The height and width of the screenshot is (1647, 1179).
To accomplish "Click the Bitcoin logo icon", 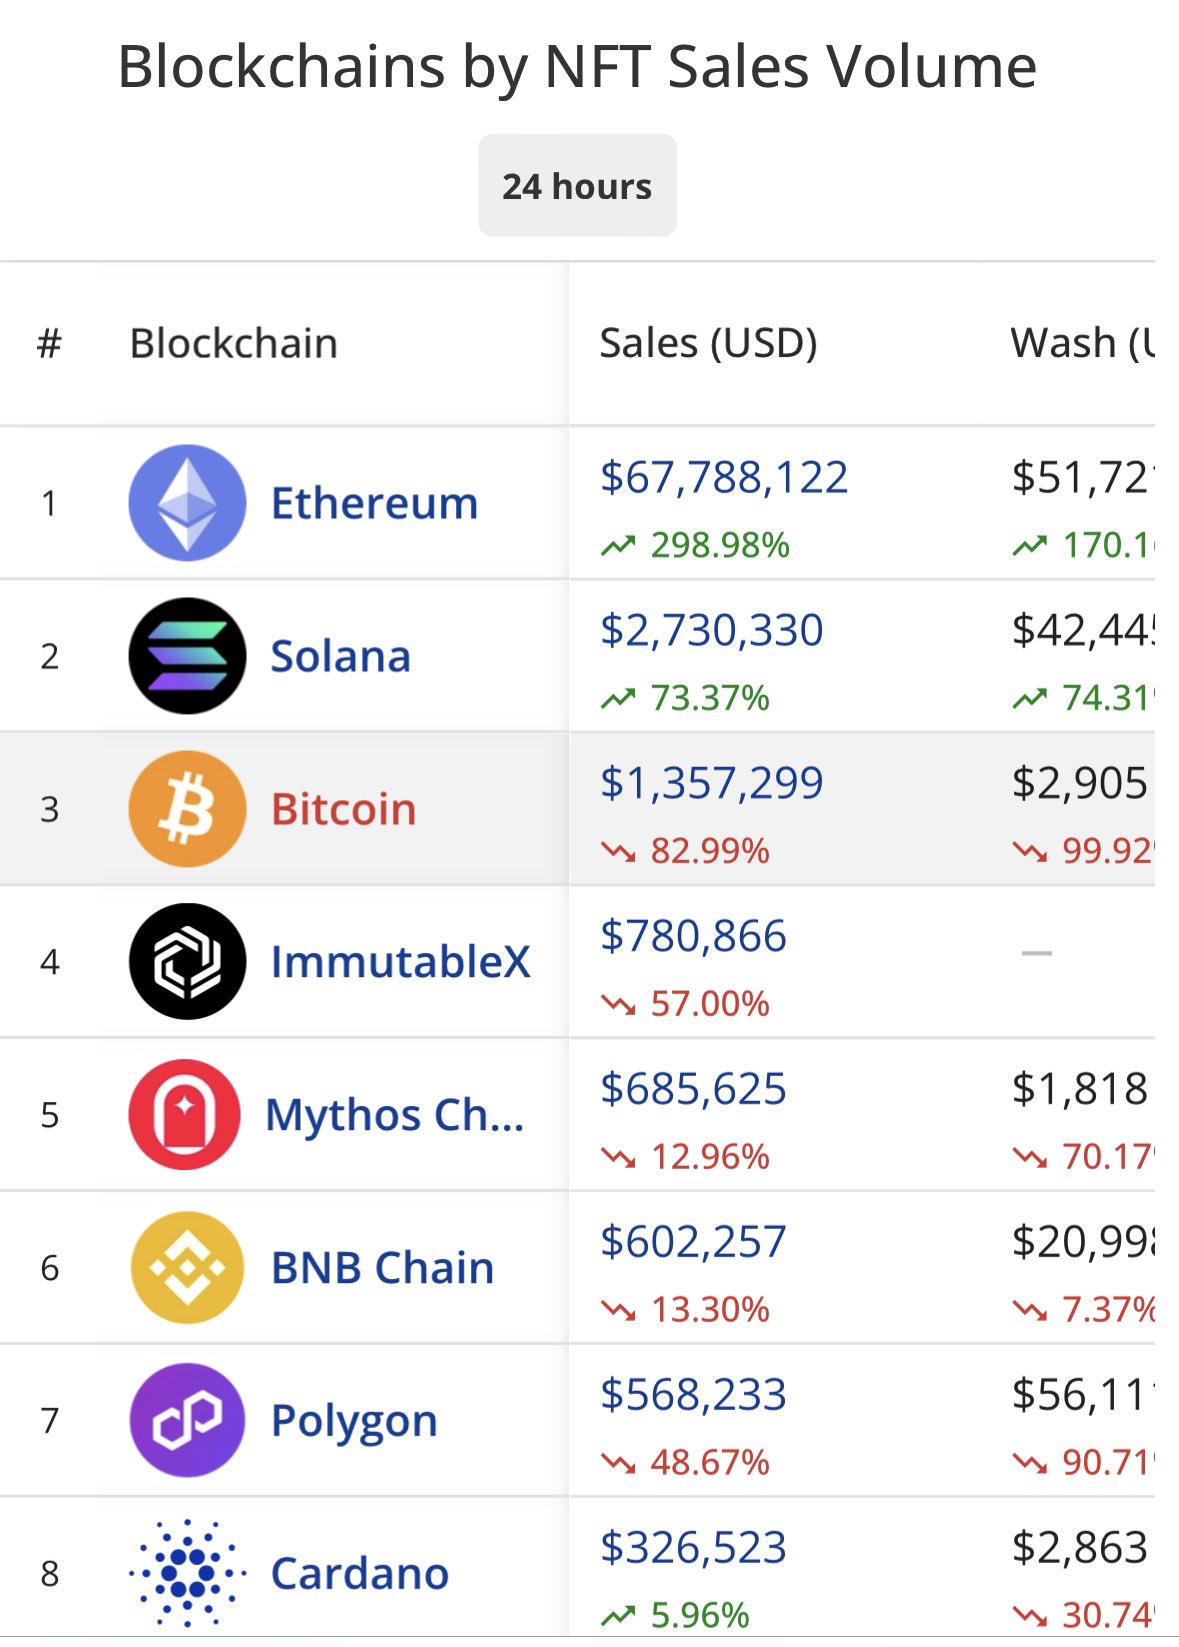I will click(x=187, y=809).
